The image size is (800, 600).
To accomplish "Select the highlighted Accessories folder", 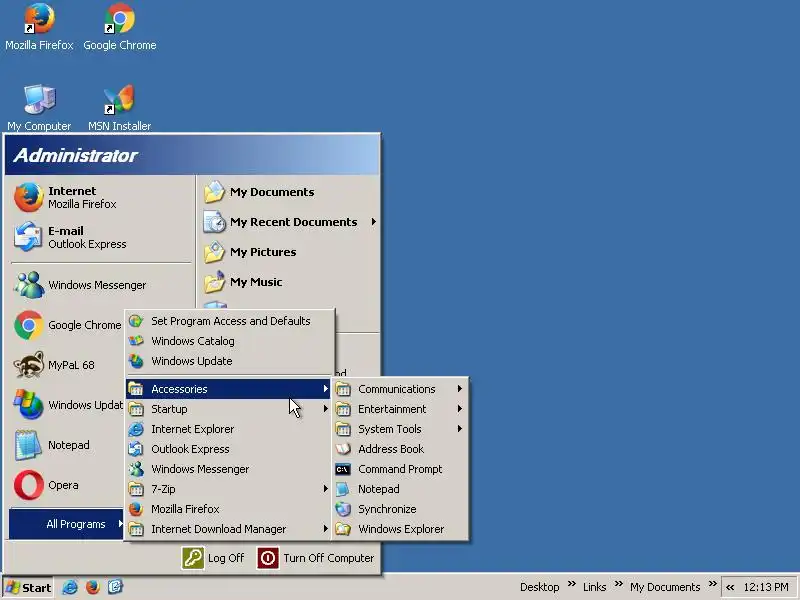I will [x=229, y=389].
